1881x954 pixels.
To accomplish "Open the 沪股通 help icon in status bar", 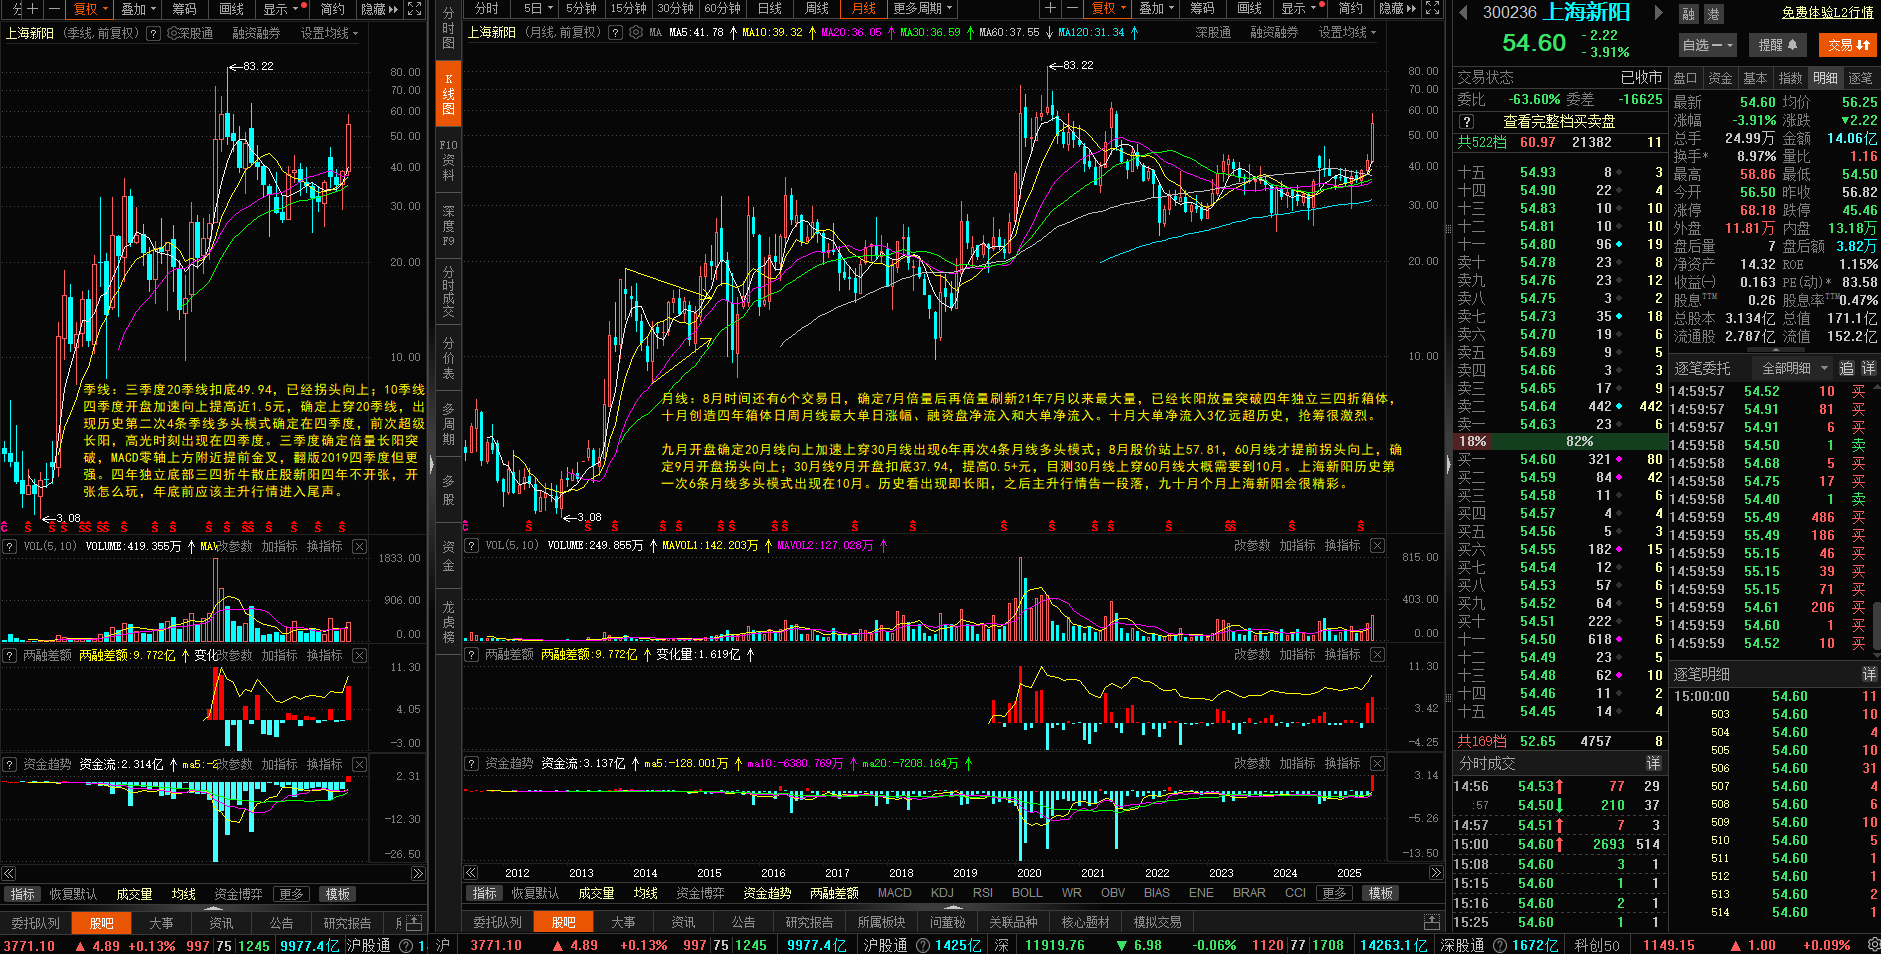I will pos(923,945).
